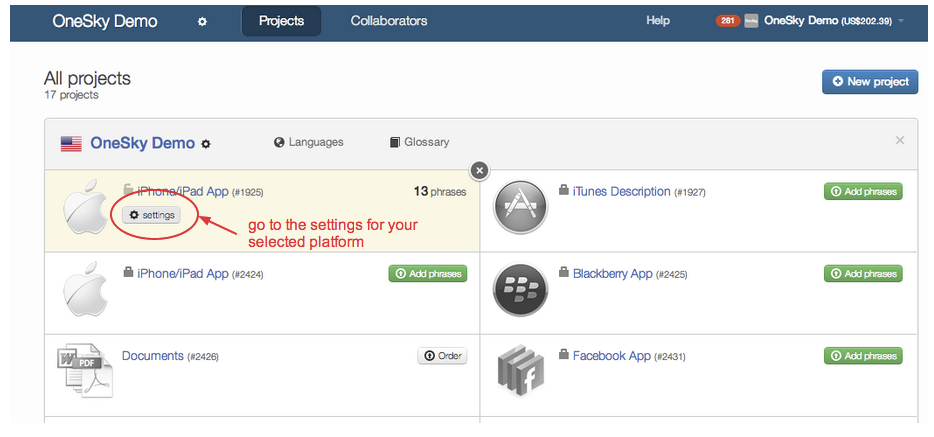The image size is (934, 437).
Task: Click the '13 phrases' count
Action: click(440, 192)
